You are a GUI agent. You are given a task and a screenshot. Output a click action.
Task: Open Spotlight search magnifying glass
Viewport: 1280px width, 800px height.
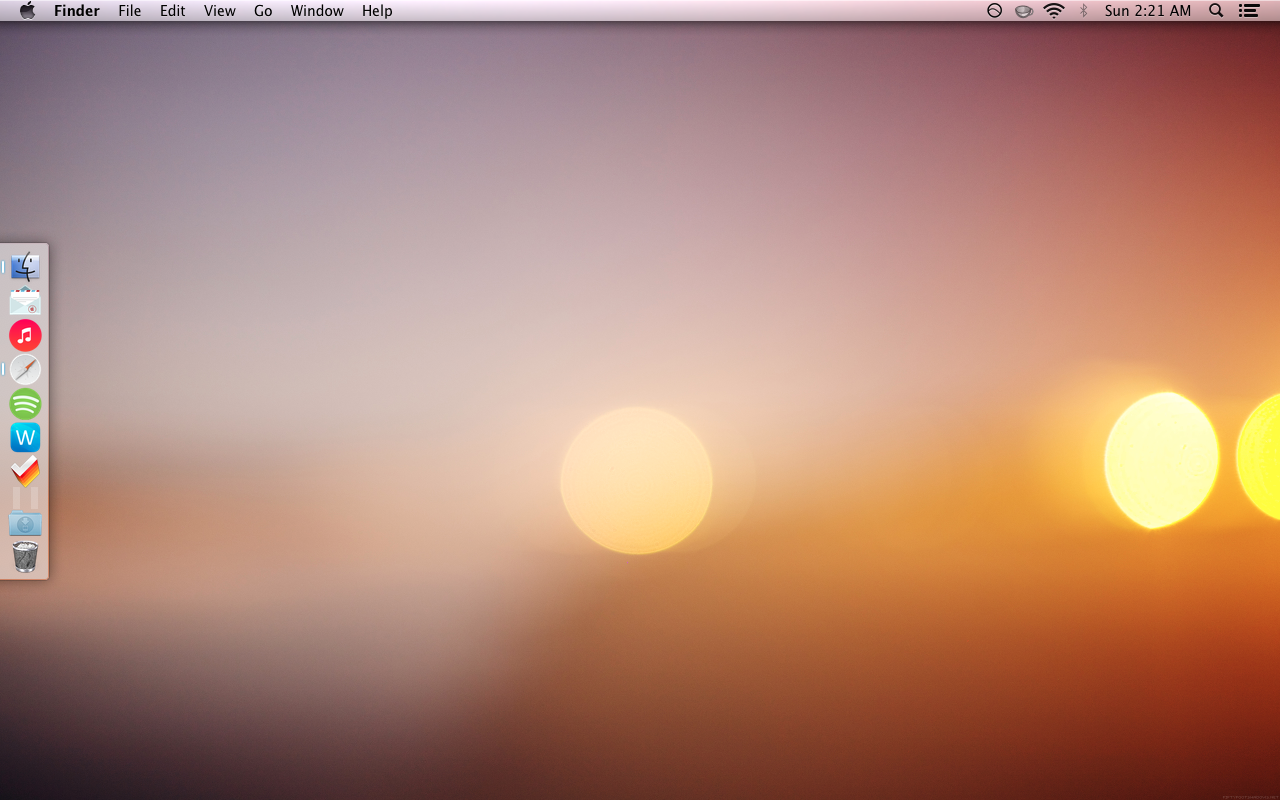click(1216, 11)
